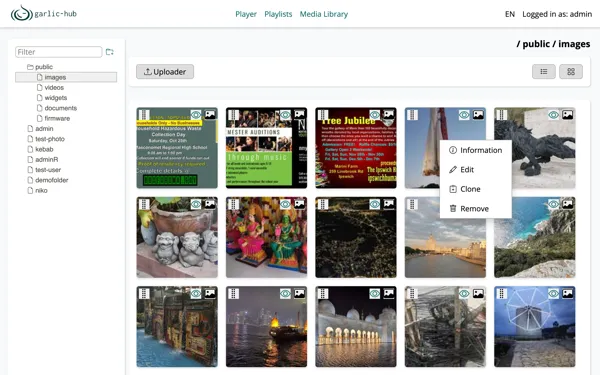
Task: Open the Media Library link
Action: 324,14
